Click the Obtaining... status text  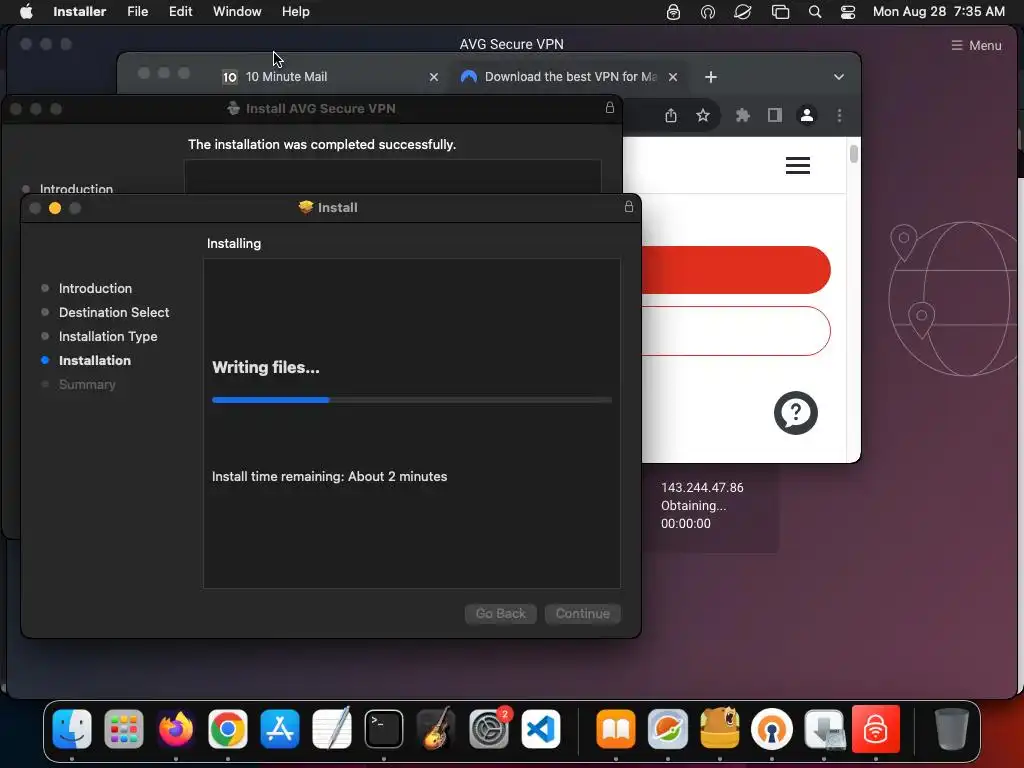[693, 505]
